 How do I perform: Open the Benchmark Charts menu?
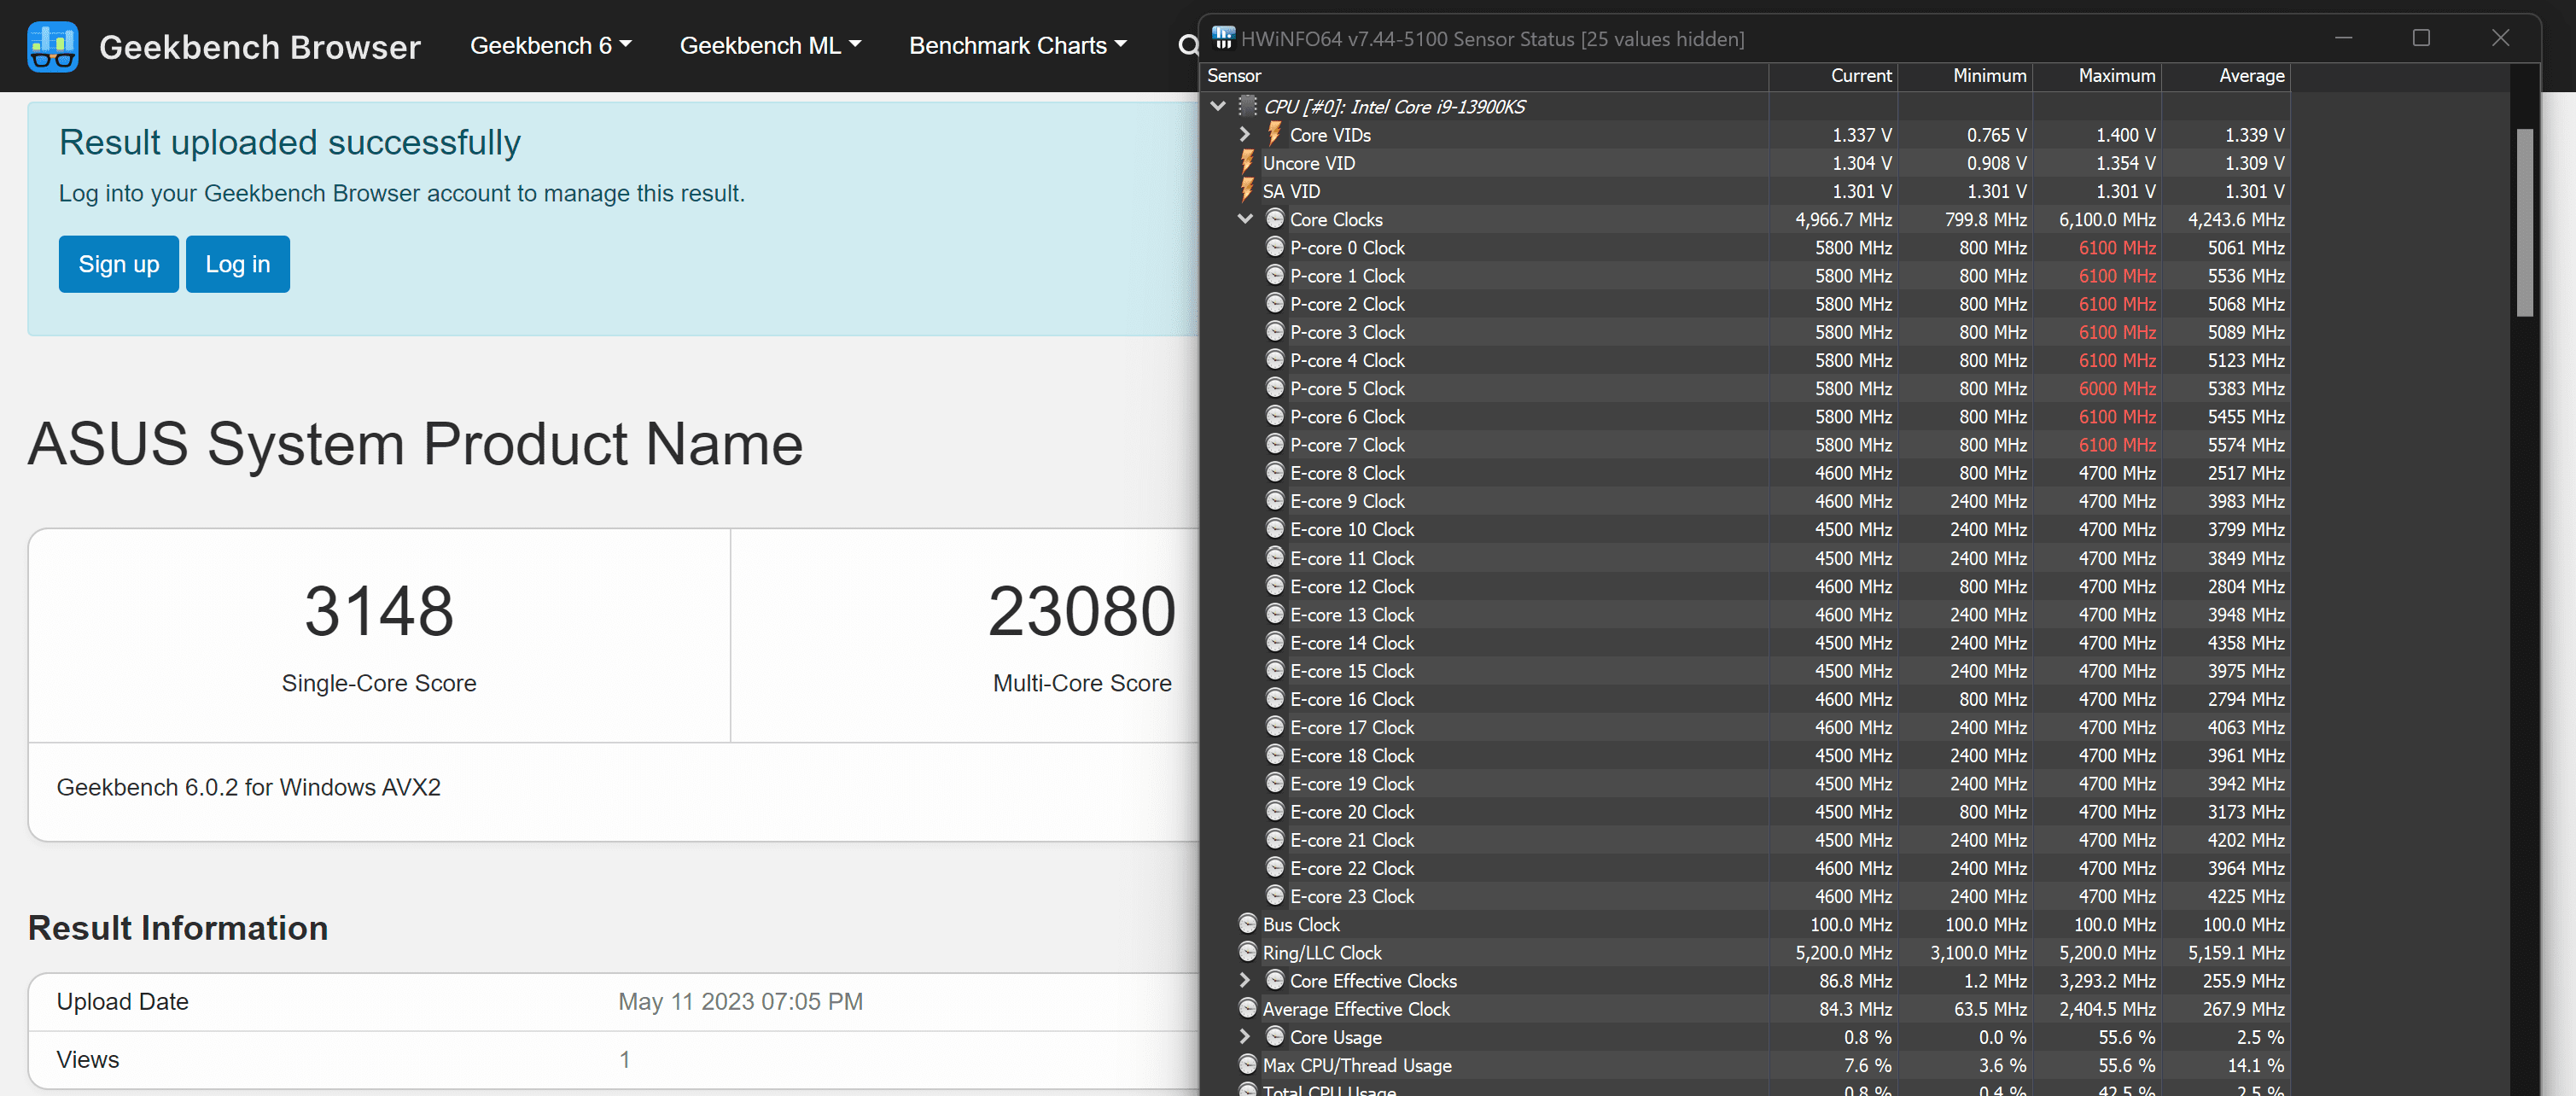click(x=1017, y=46)
